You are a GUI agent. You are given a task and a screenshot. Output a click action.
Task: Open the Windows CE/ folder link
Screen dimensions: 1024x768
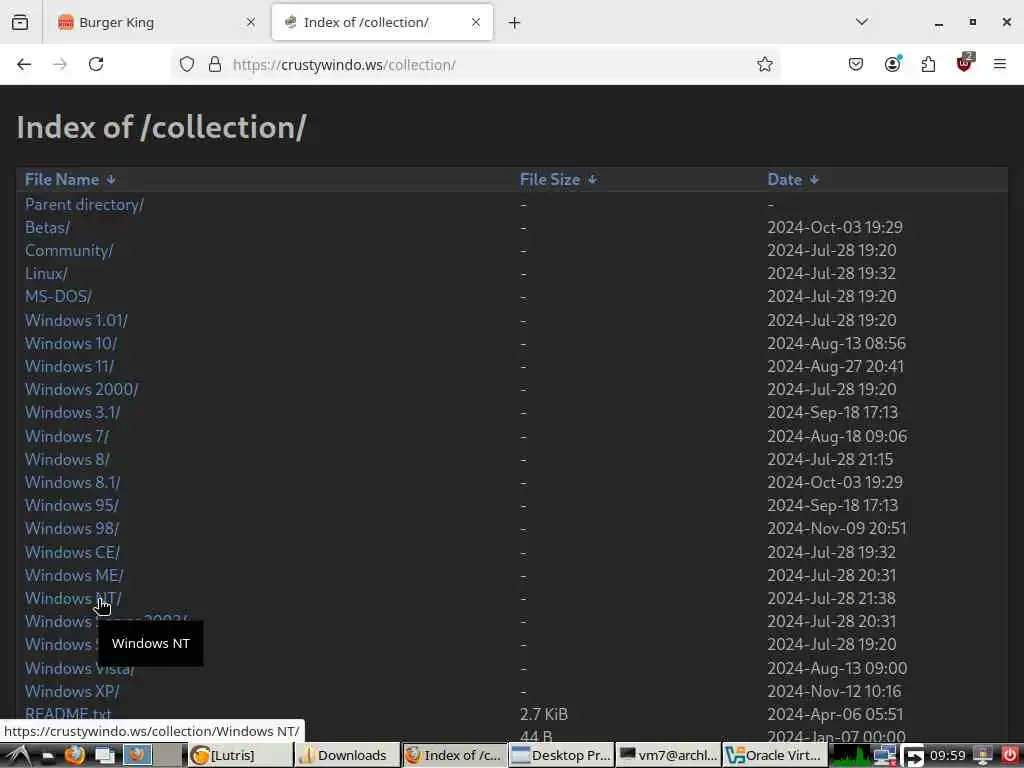pos(72,552)
